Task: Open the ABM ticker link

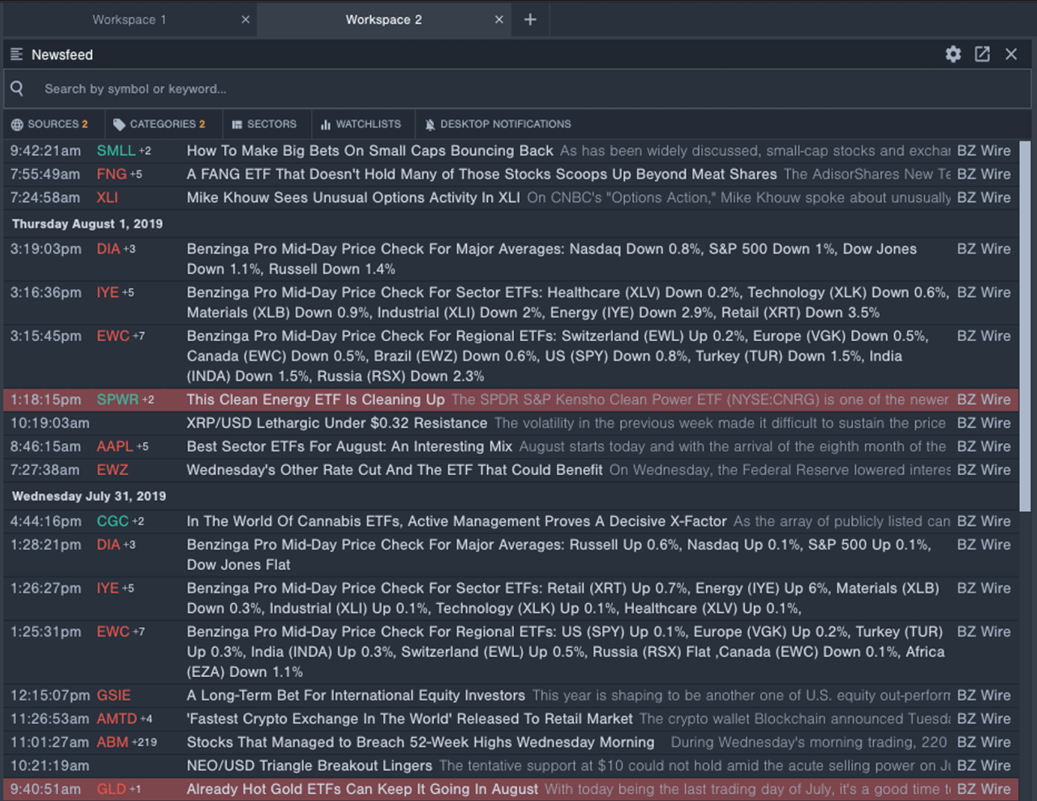Action: point(112,742)
